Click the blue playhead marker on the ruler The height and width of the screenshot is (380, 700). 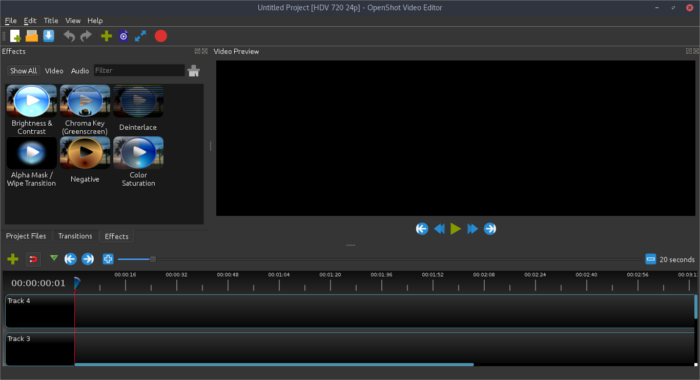pos(77,283)
